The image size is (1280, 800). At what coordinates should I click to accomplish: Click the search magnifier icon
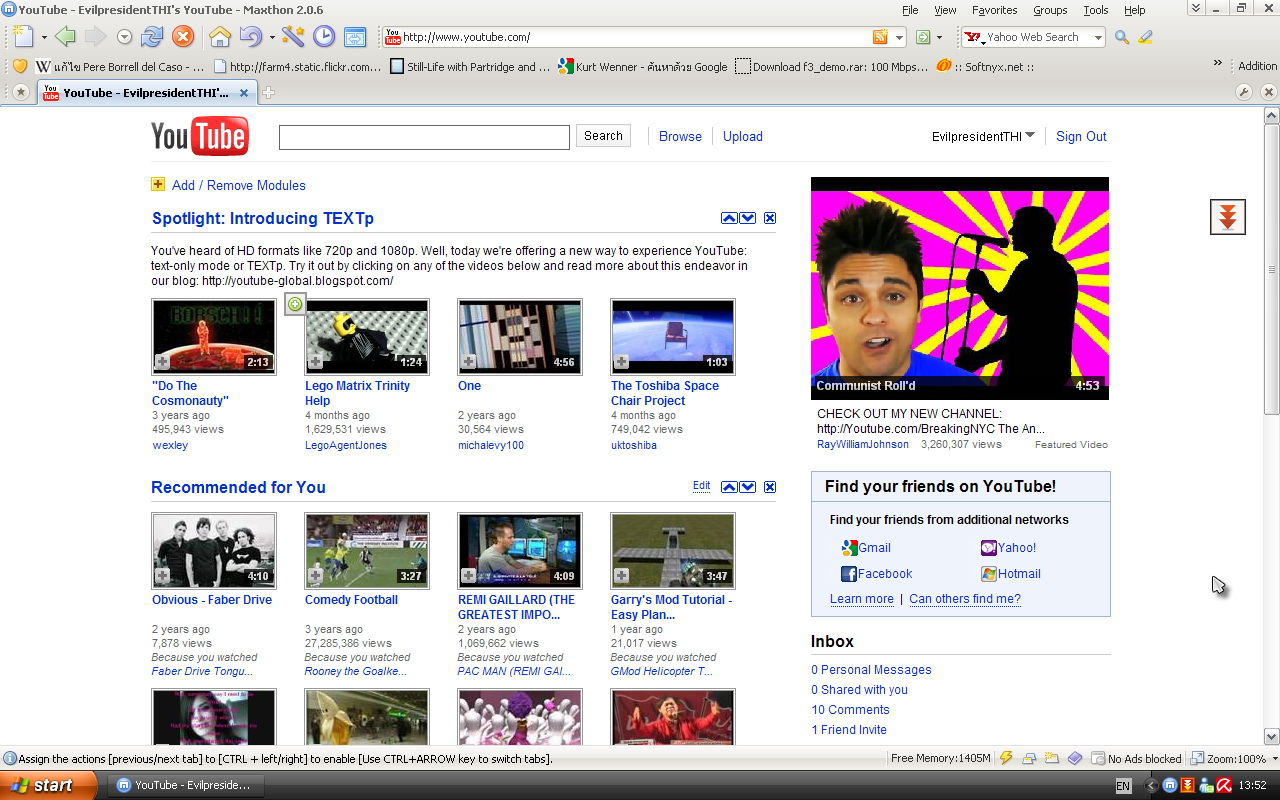tap(1122, 37)
